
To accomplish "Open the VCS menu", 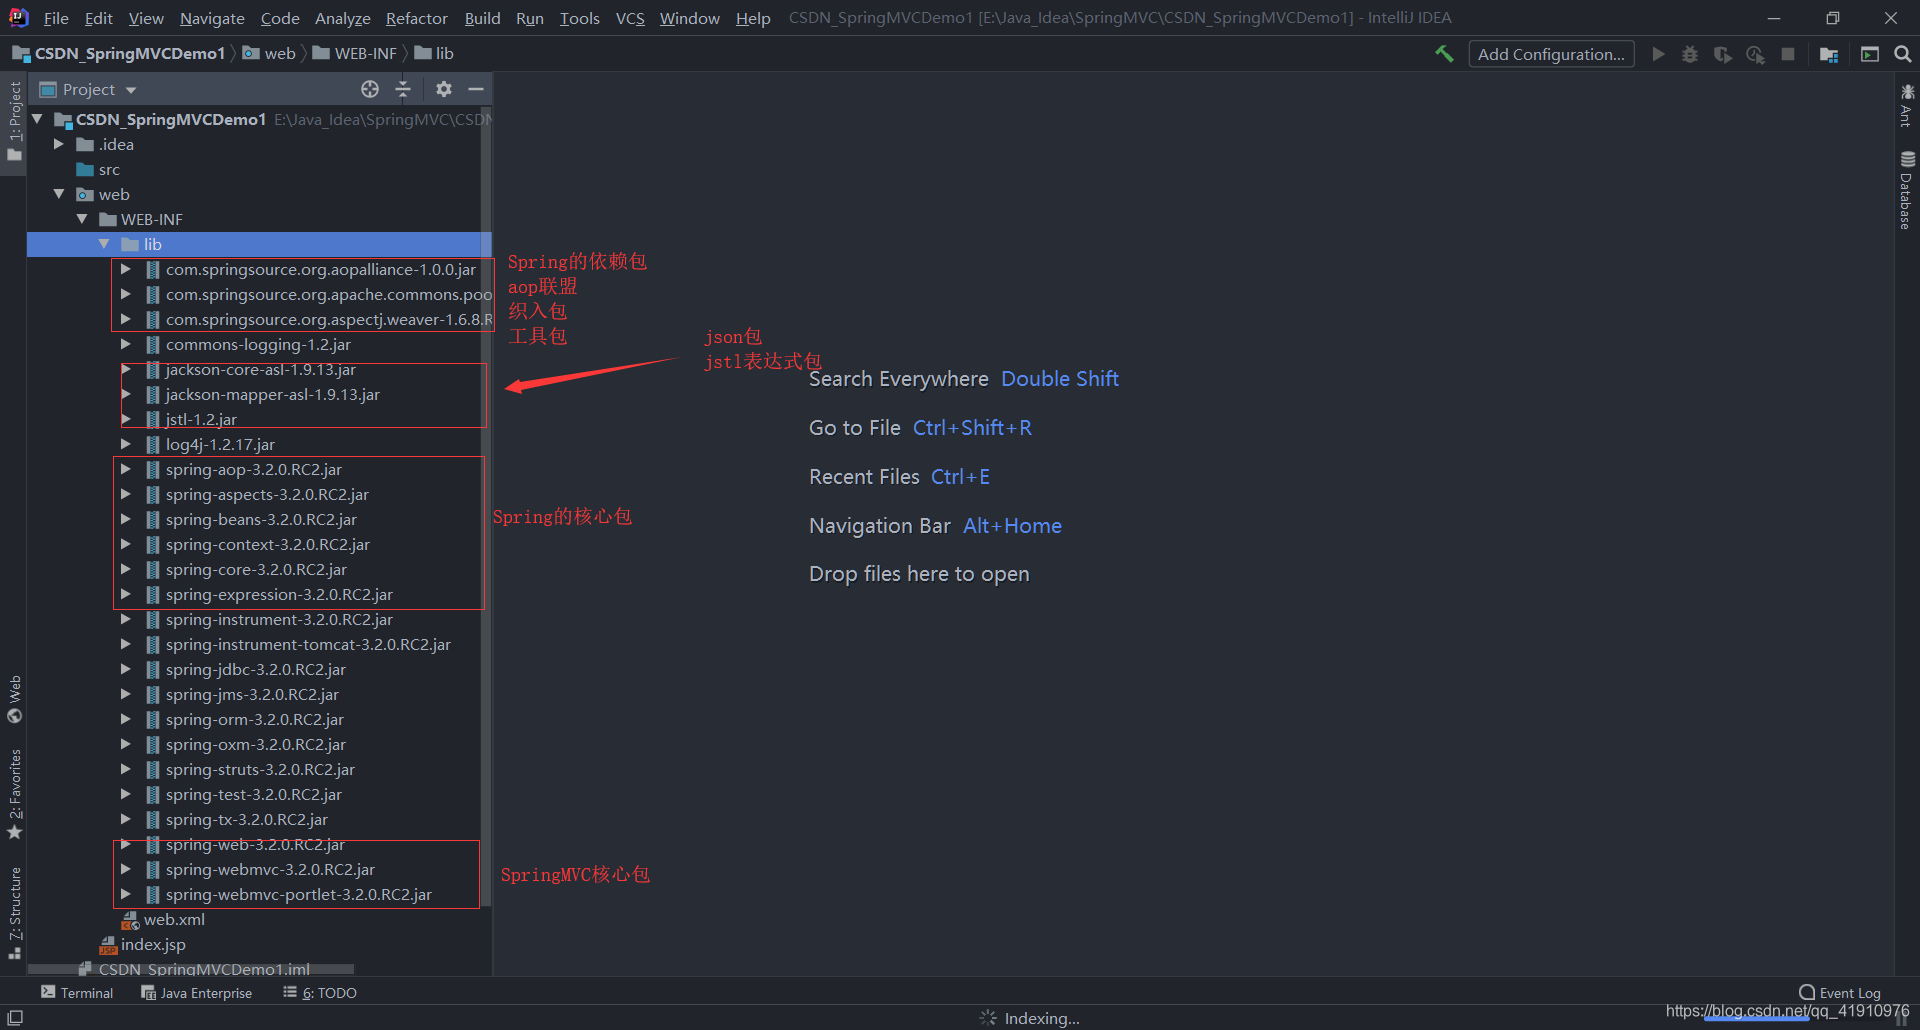I will pyautogui.click(x=630, y=18).
